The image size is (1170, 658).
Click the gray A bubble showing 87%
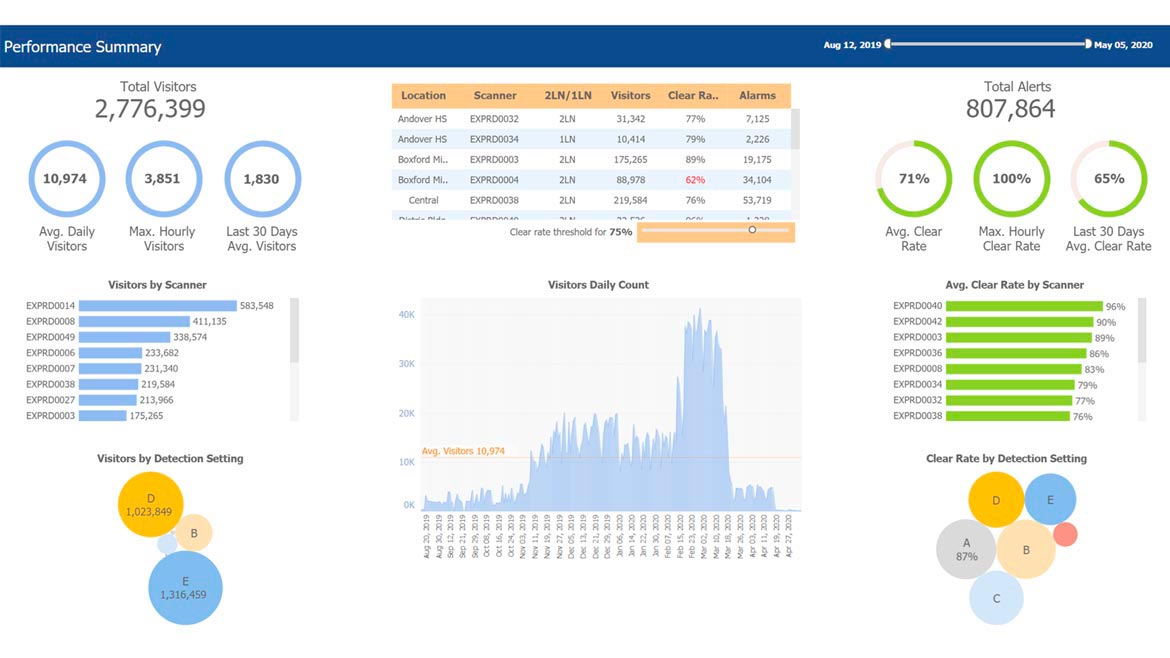tap(966, 550)
